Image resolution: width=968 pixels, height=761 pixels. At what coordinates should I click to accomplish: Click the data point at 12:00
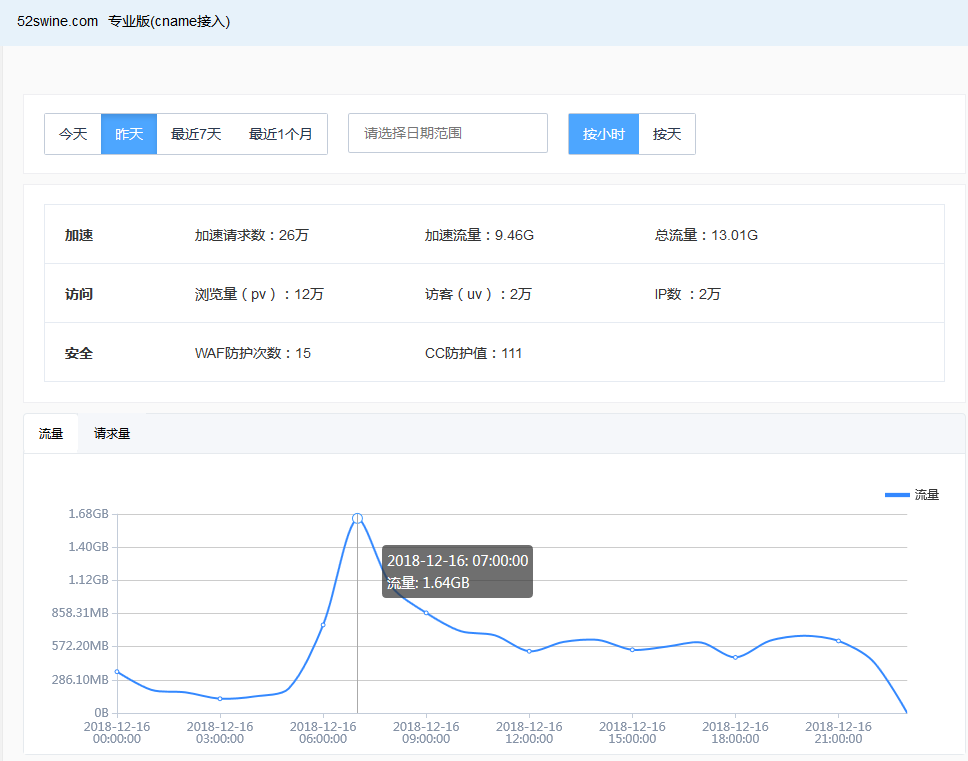(529, 651)
